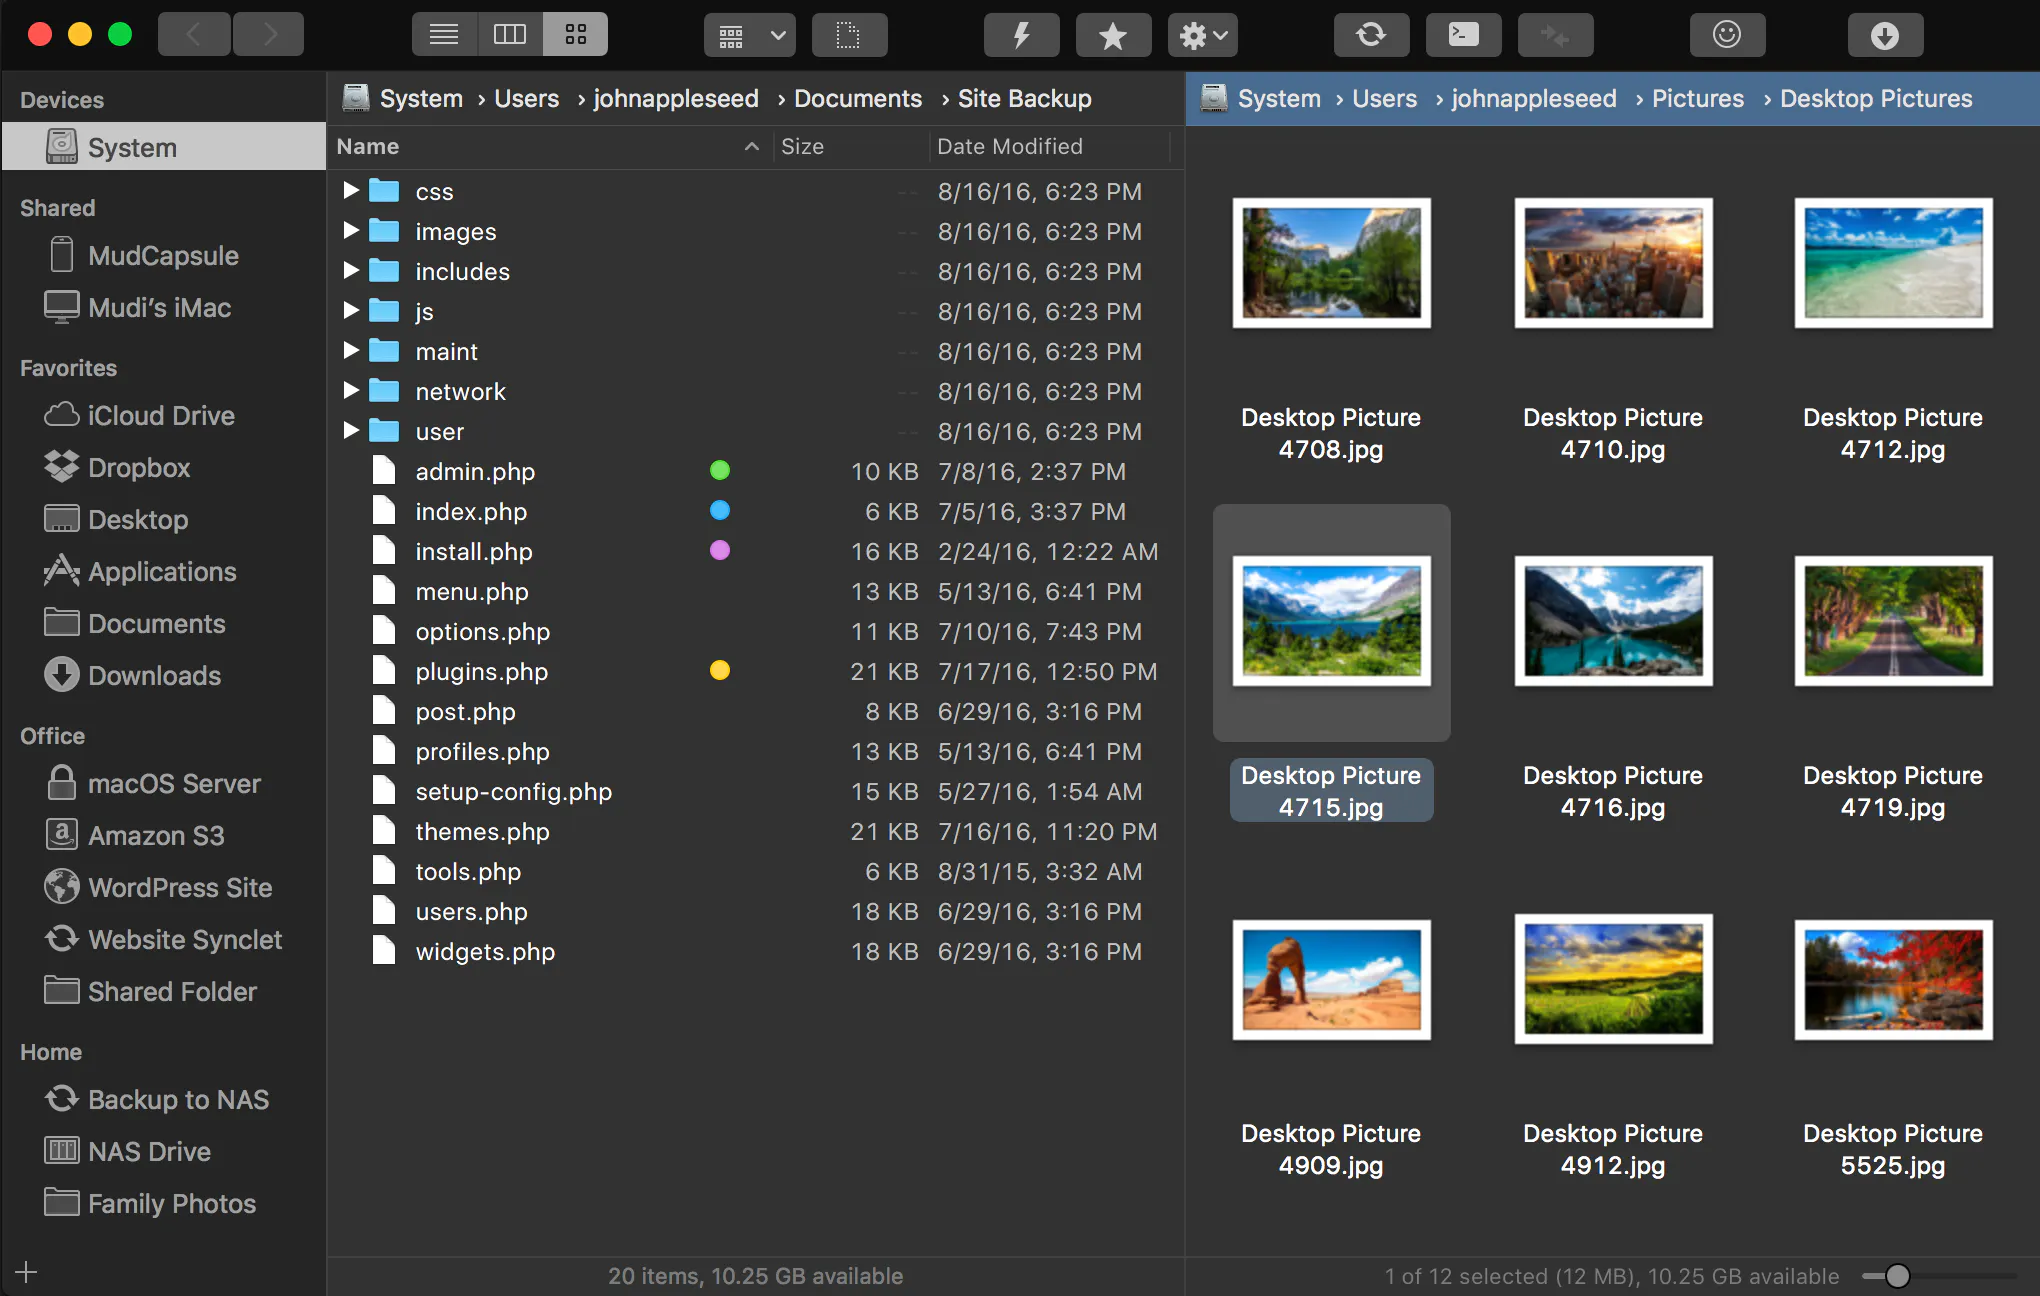Open Downloads favorite in sidebar
The height and width of the screenshot is (1296, 2040).
coord(164,675)
